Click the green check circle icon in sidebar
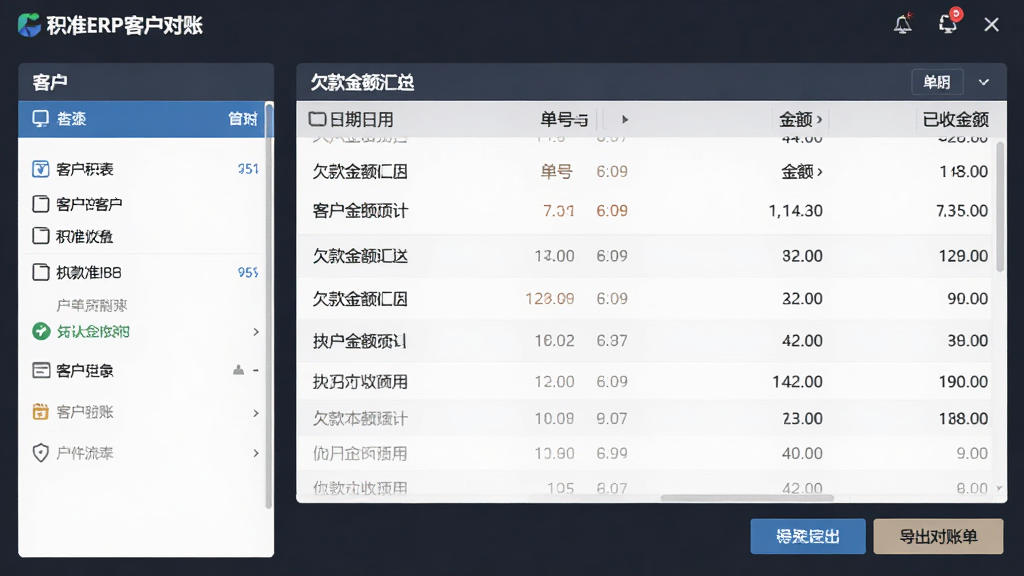Screen dimensions: 1024x576 (40, 332)
